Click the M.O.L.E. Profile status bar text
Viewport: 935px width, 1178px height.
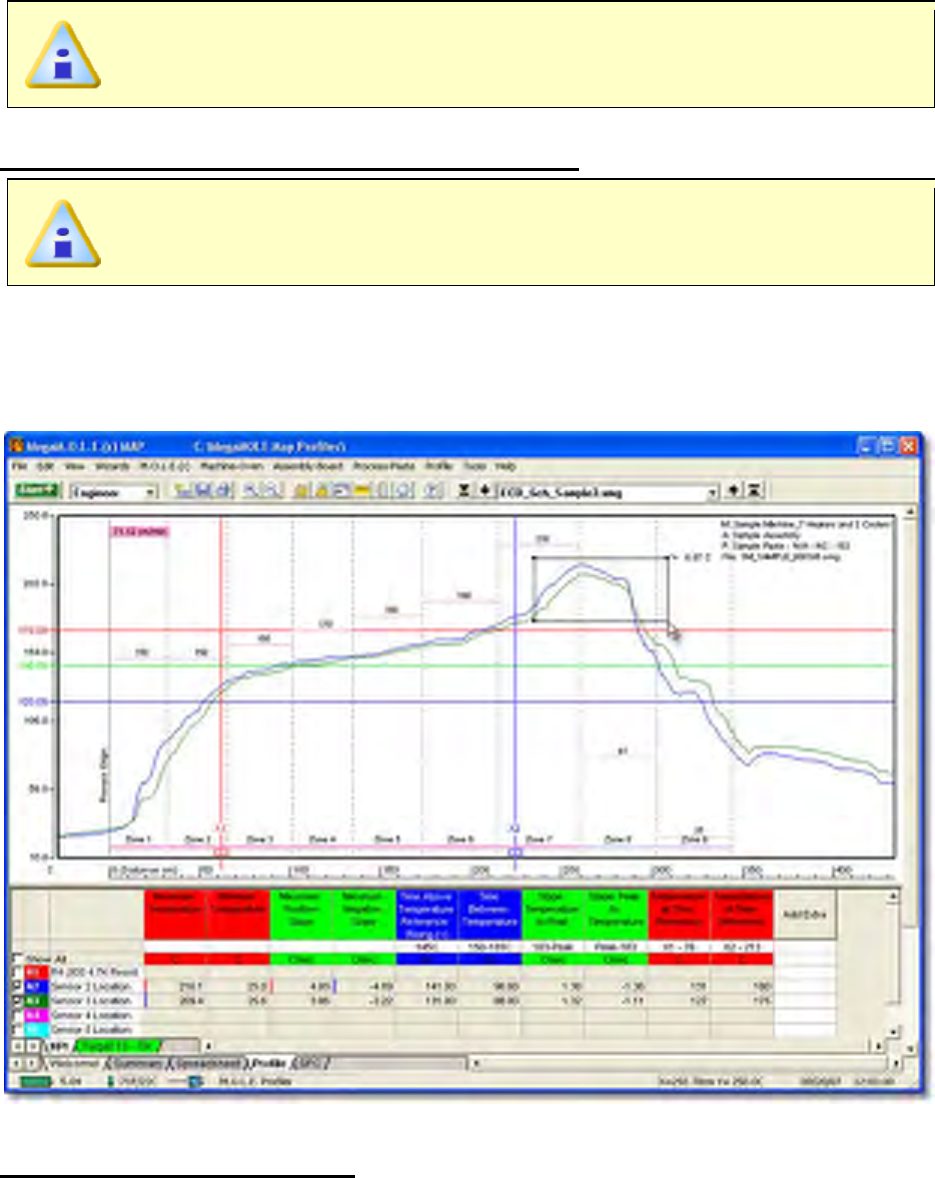click(x=255, y=1082)
